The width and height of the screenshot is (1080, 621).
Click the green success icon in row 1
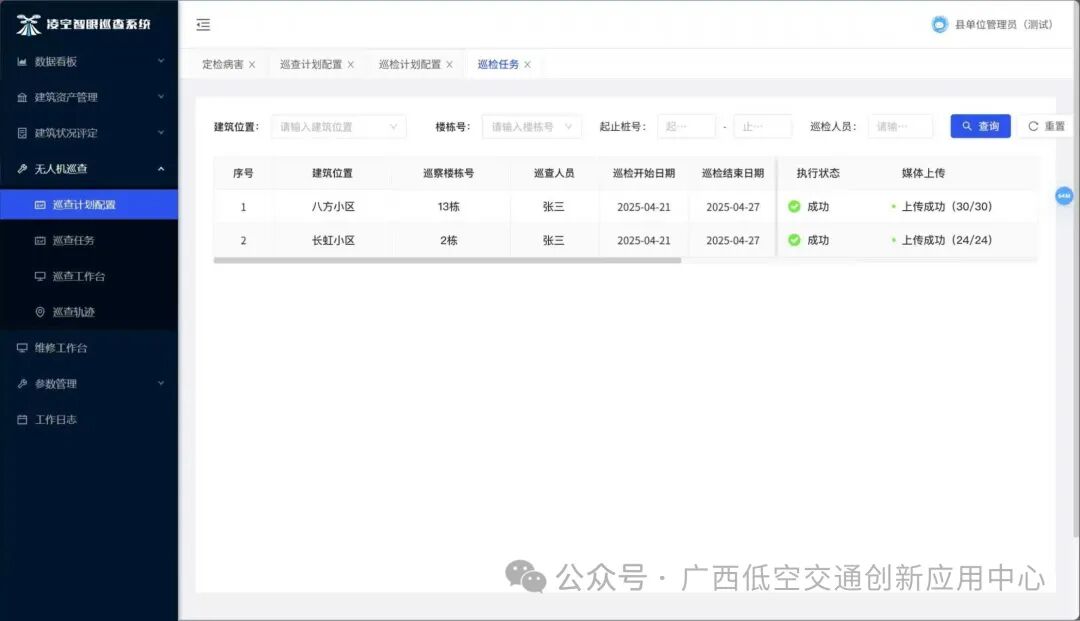pyautogui.click(x=794, y=207)
